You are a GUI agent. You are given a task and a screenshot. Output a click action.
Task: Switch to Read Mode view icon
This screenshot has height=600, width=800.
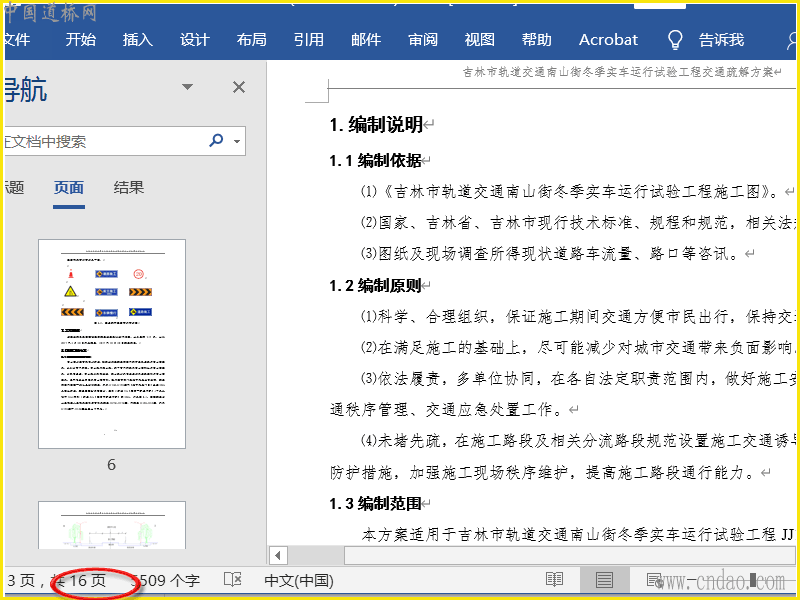tap(554, 580)
